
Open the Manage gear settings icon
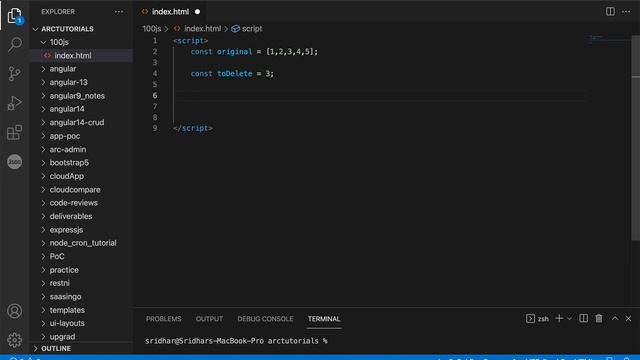click(x=15, y=340)
